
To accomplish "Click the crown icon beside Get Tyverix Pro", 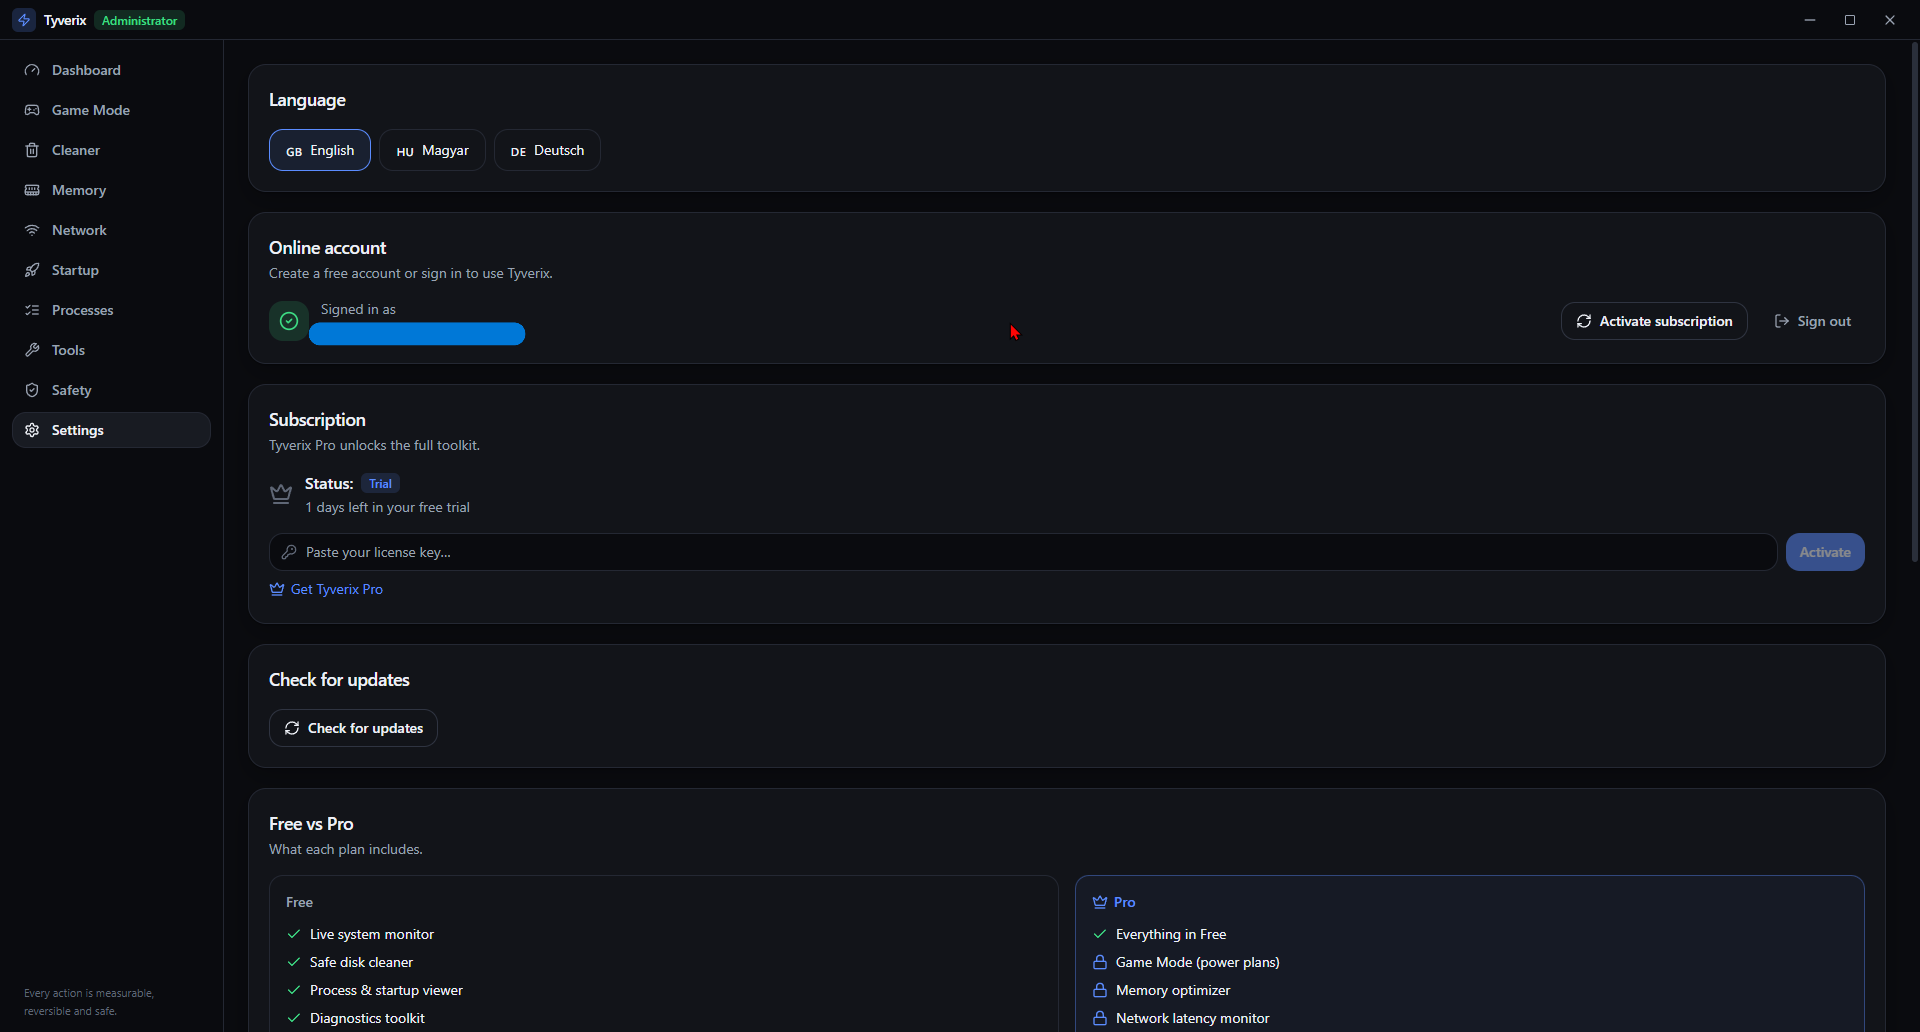I will (277, 589).
